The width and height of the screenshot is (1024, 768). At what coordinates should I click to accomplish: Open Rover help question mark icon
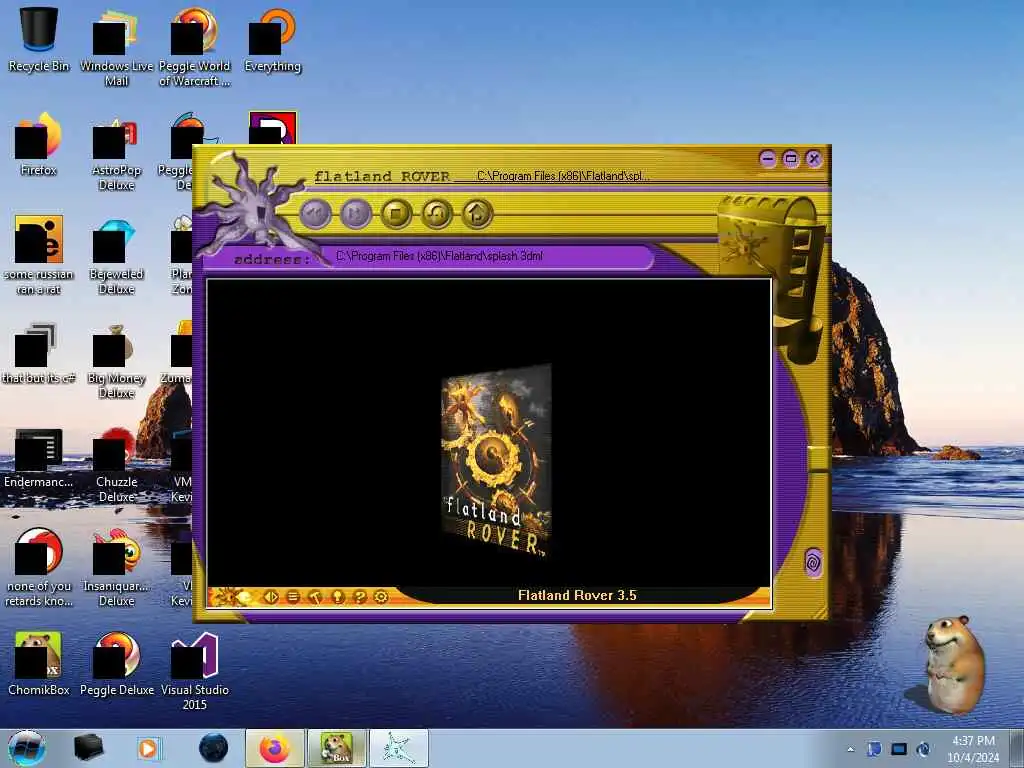pyautogui.click(x=359, y=596)
